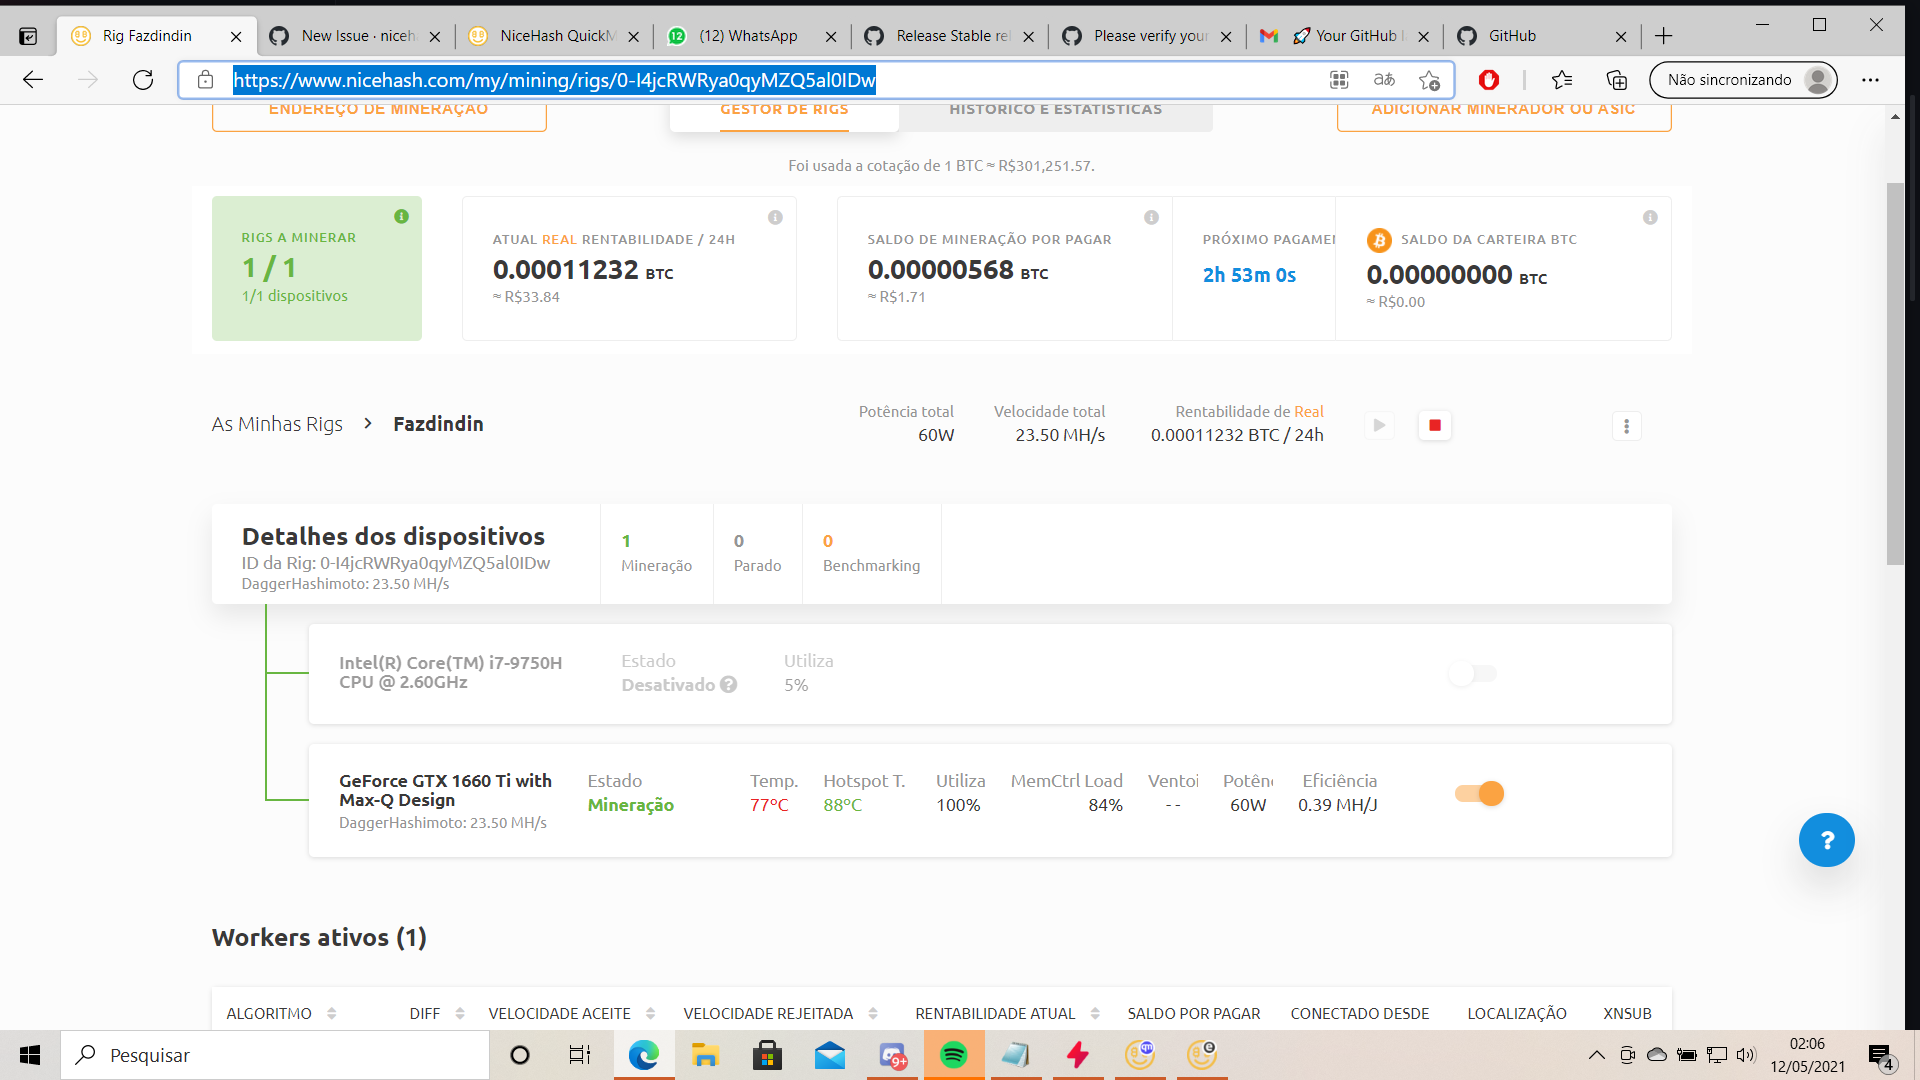Stop mining with the red stop icon
The width and height of the screenshot is (1920, 1080).
tap(1434, 425)
